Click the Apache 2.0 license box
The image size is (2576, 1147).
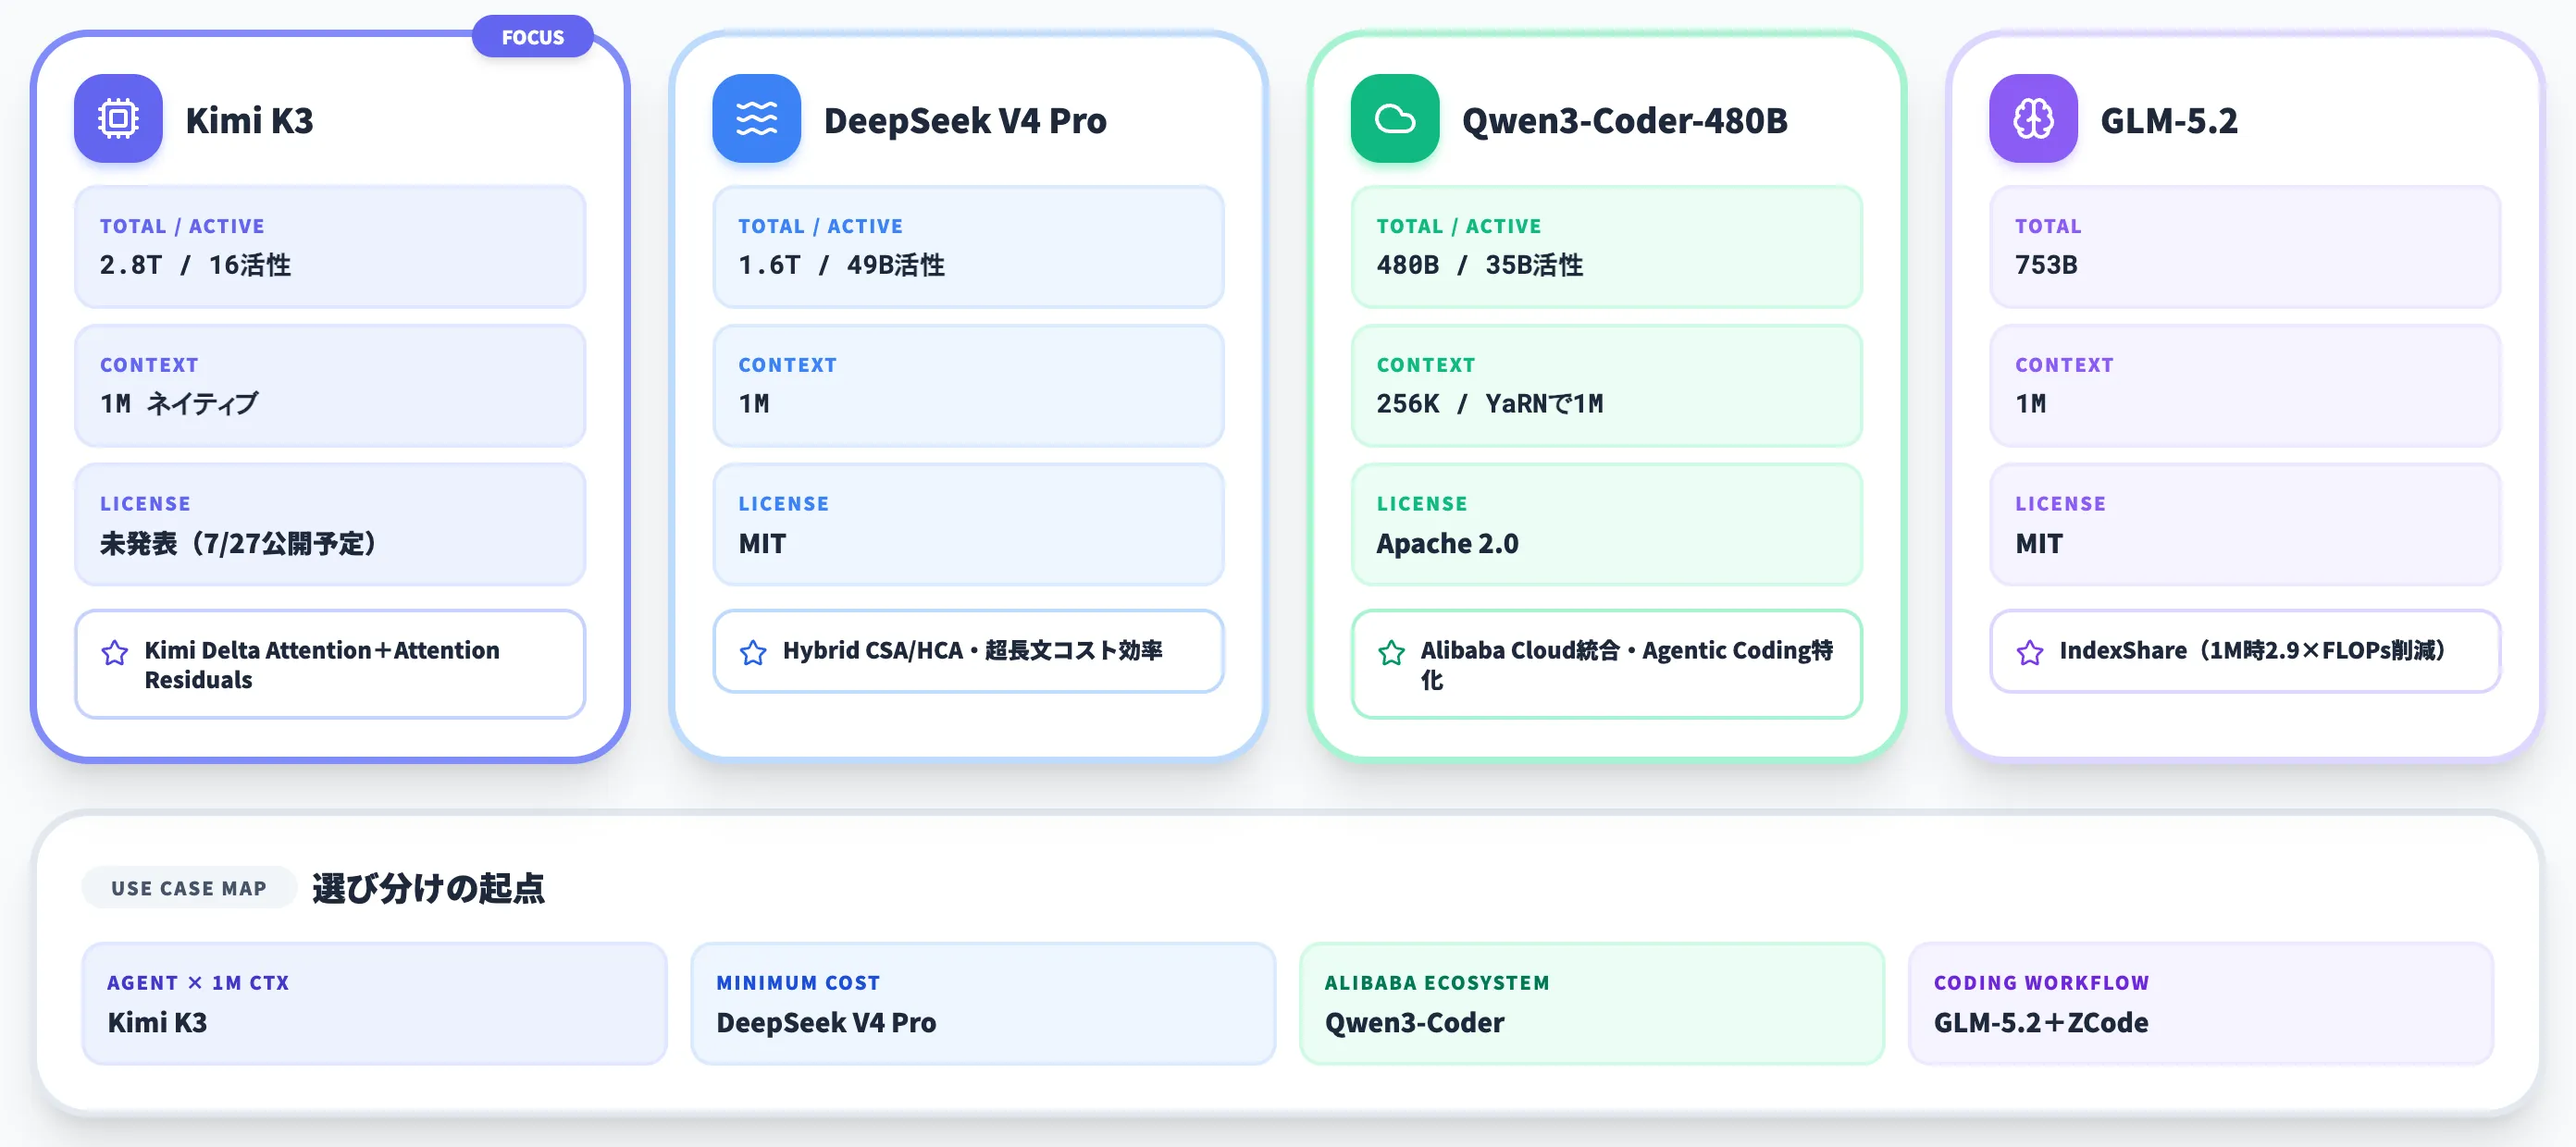[1607, 524]
